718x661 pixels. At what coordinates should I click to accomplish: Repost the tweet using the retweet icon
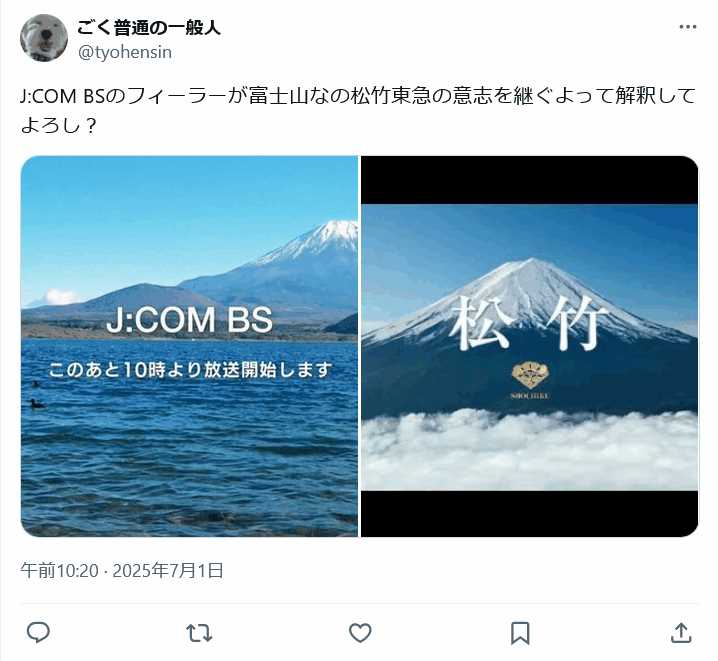coord(199,633)
